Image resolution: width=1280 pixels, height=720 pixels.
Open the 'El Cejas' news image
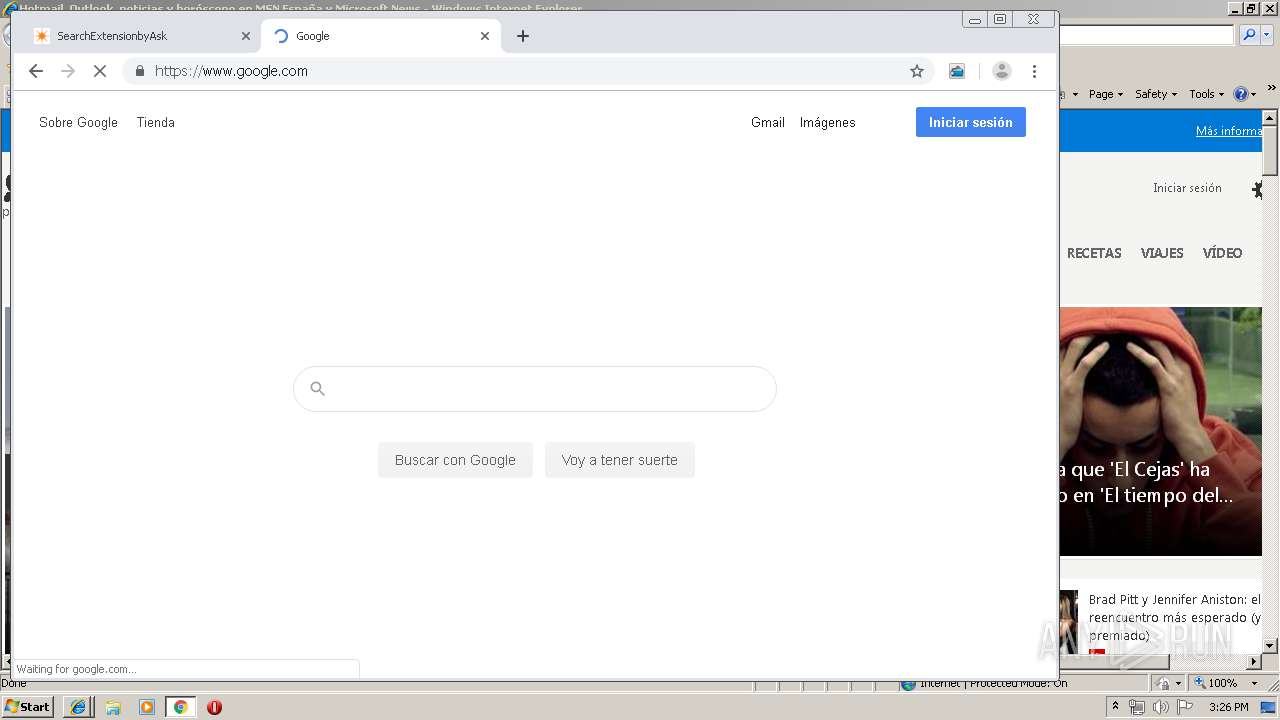(x=1160, y=431)
